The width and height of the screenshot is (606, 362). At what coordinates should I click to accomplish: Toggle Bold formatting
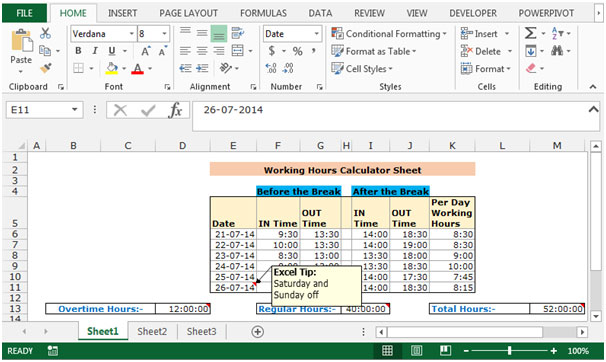click(x=78, y=51)
